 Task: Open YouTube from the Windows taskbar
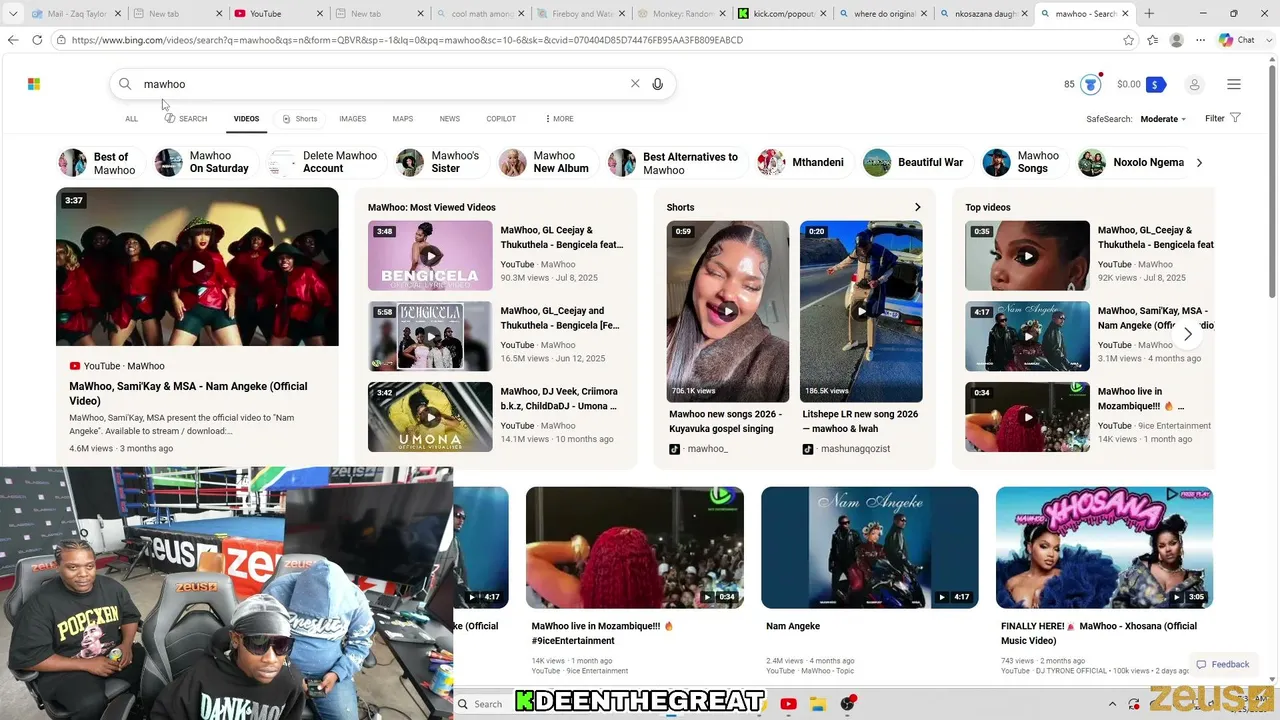[x=788, y=704]
